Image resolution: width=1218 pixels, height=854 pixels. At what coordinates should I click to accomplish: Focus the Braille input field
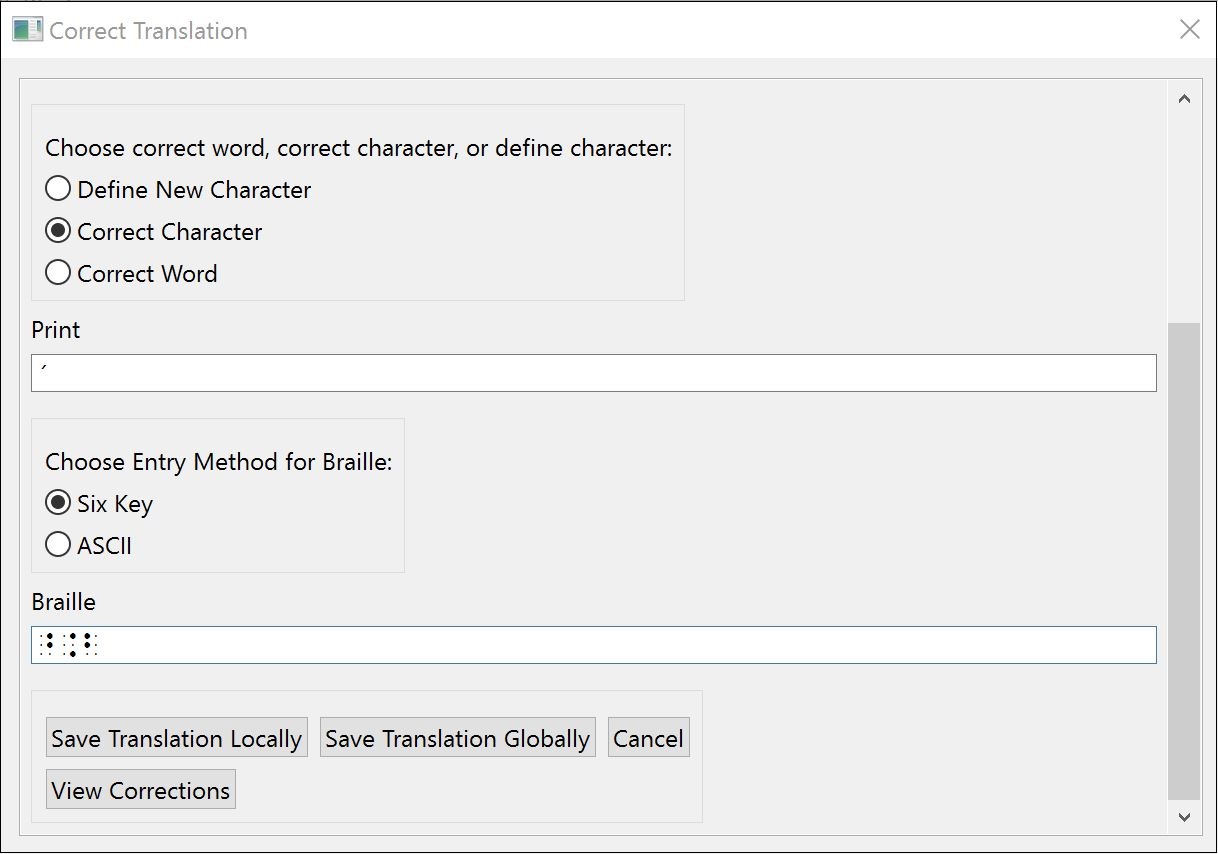[x=594, y=645]
